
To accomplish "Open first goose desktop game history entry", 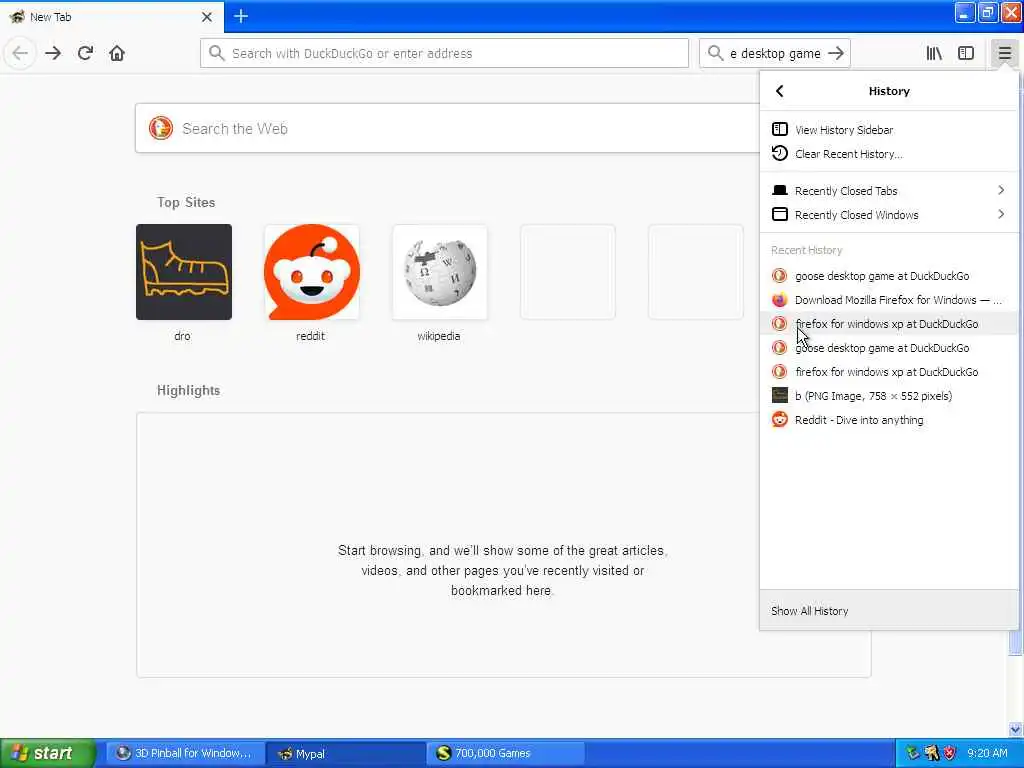I will (x=889, y=276).
